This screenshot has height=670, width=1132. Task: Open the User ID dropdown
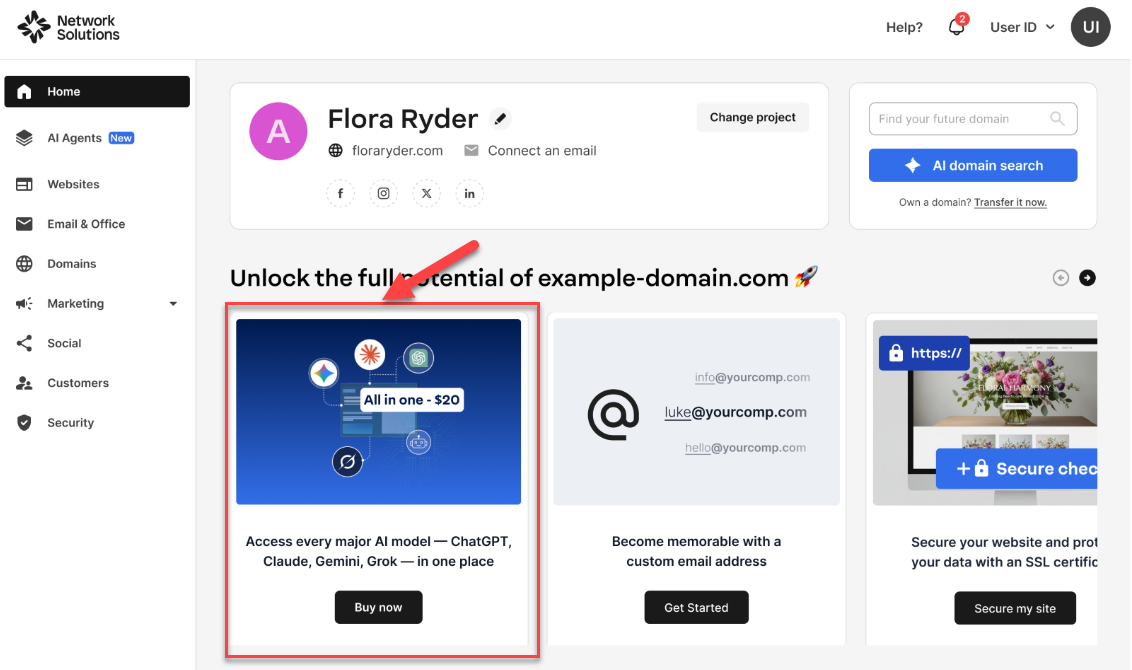1022,27
